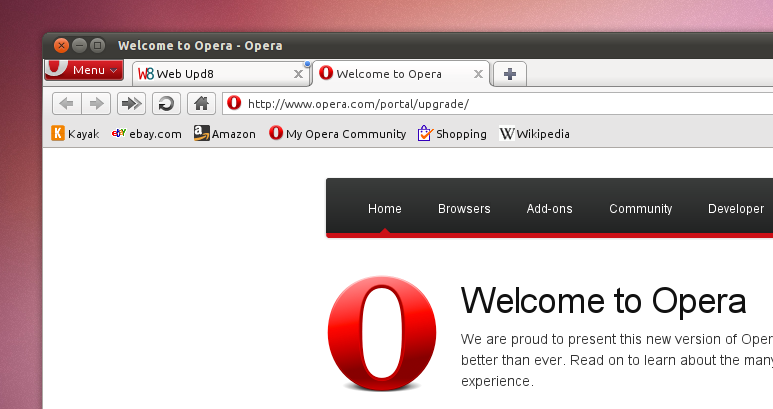The image size is (773, 409).
Task: Click the My Opera Community O icon
Action: pos(276,133)
